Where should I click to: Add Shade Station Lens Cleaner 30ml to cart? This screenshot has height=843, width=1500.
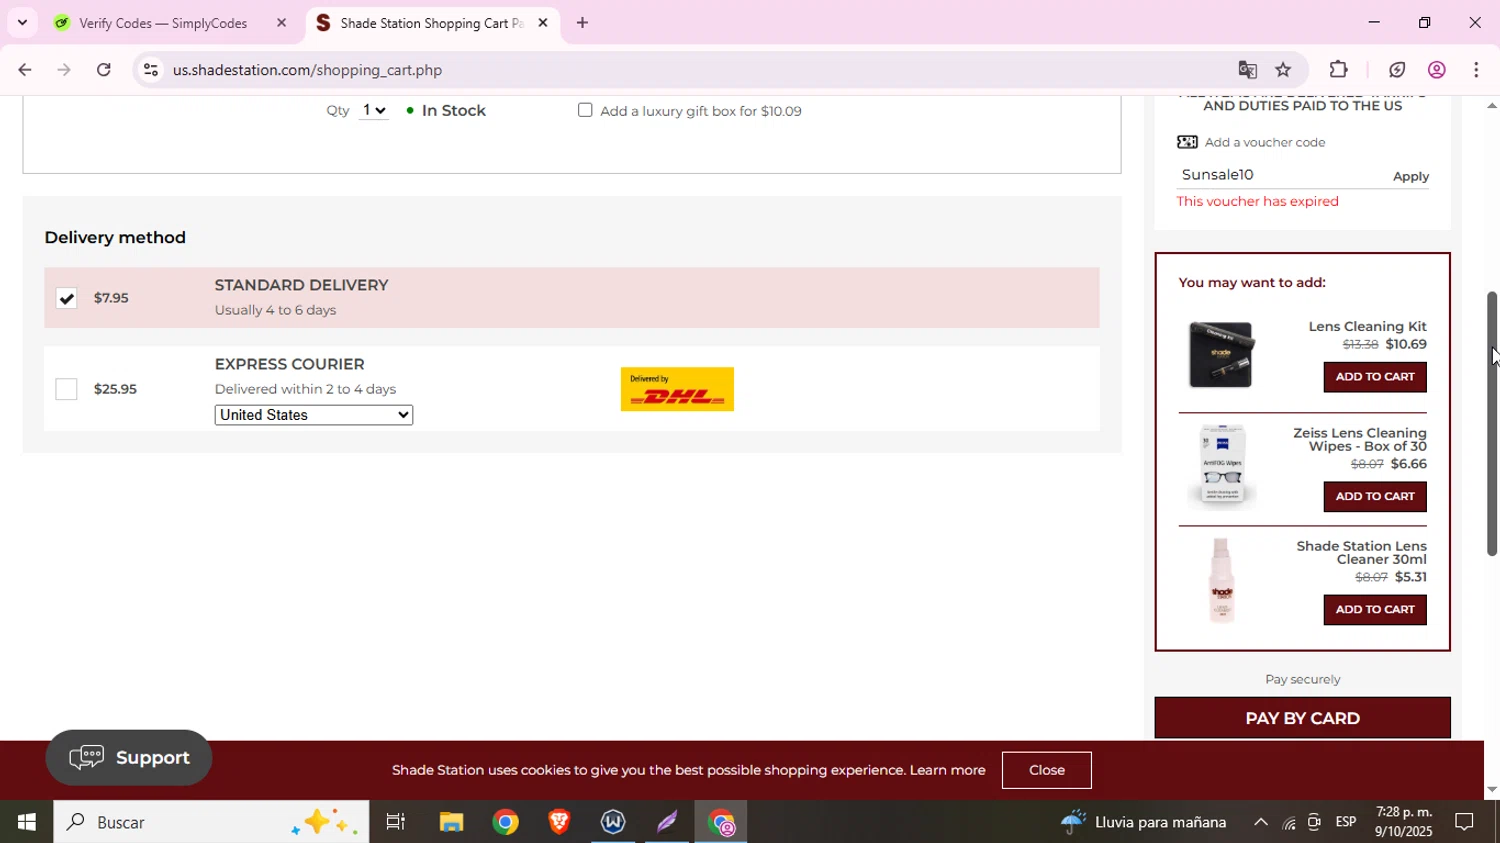[1375, 610]
